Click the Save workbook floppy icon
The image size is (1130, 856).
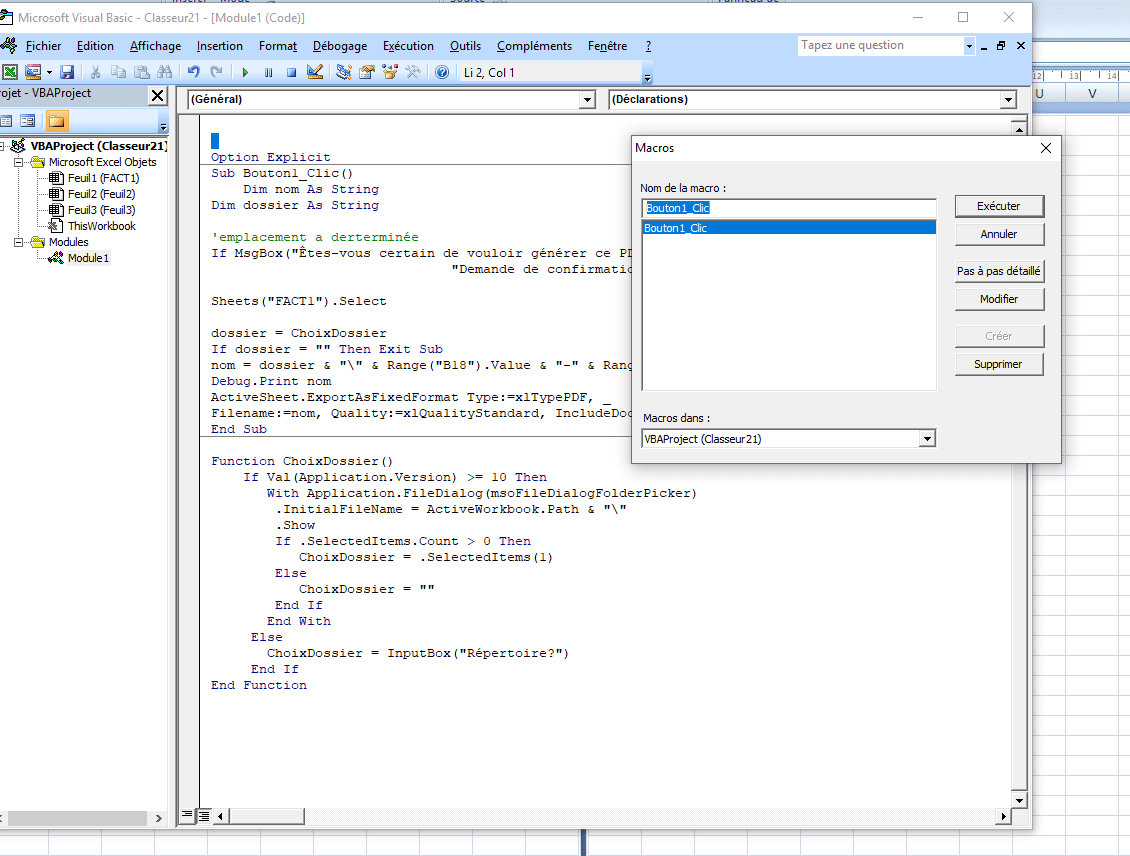click(67, 72)
